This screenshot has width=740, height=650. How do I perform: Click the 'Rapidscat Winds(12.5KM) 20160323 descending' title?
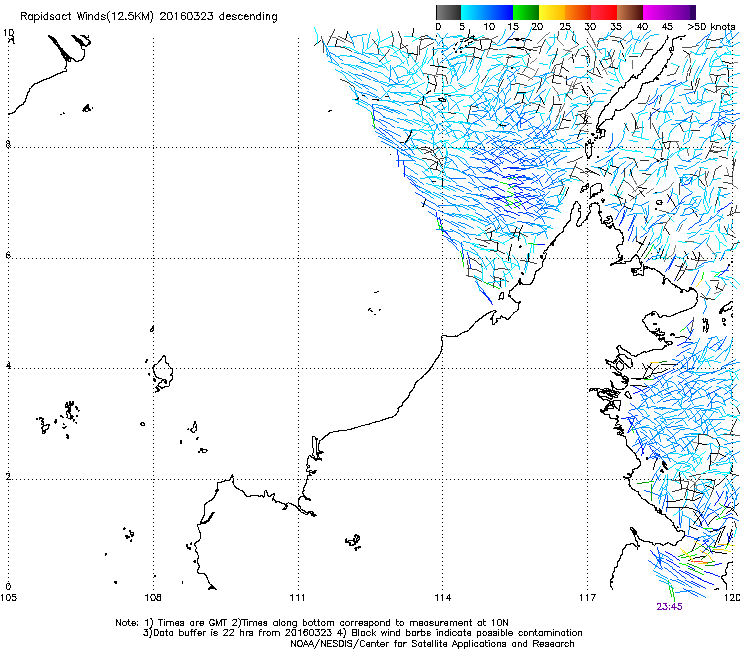click(x=149, y=17)
